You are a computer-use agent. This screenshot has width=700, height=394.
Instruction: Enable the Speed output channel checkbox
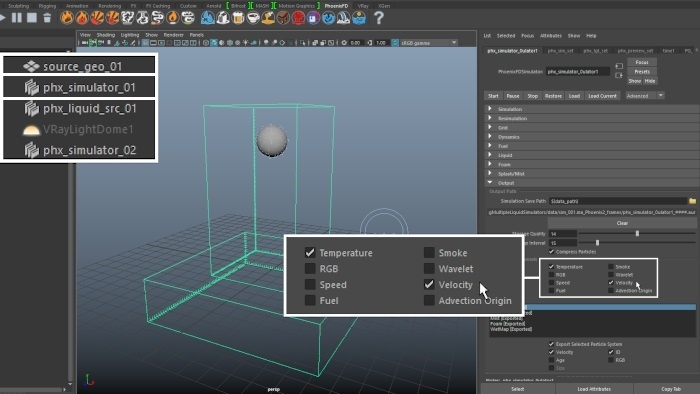pyautogui.click(x=551, y=283)
